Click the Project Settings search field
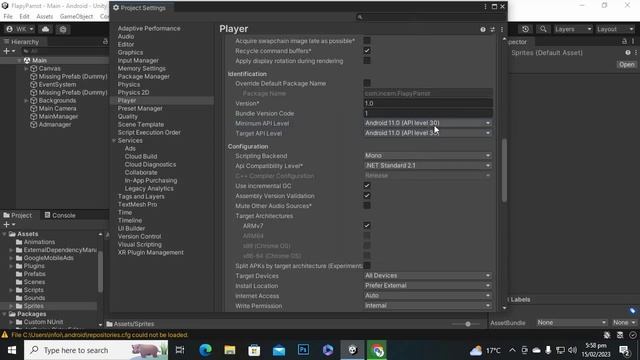The height and width of the screenshot is (360, 640). coord(430,17)
